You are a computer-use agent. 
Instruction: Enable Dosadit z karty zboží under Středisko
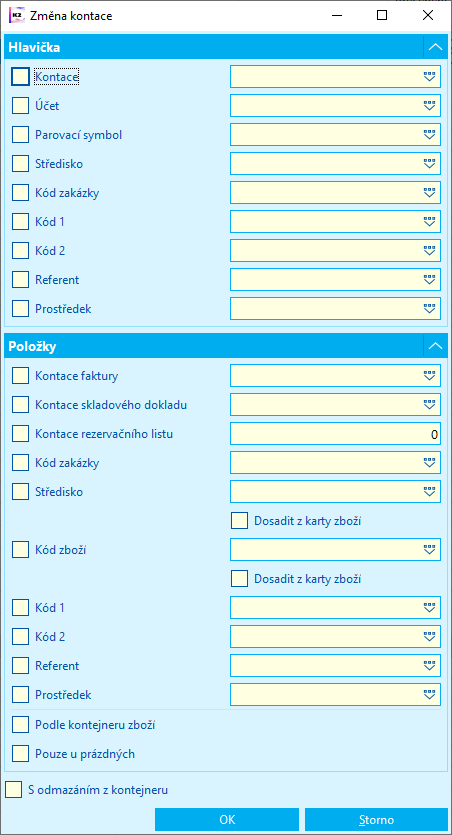(x=240, y=520)
